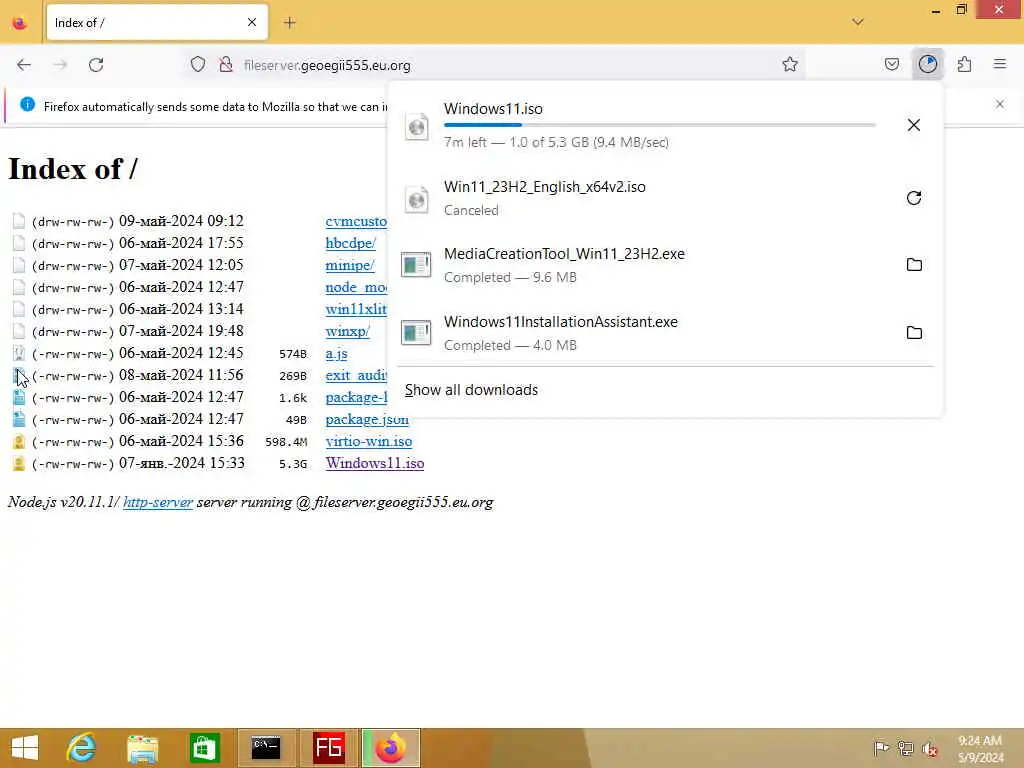Viewport: 1024px width, 768px height.
Task: Open the node_mo directory link
Action: [x=356, y=287]
